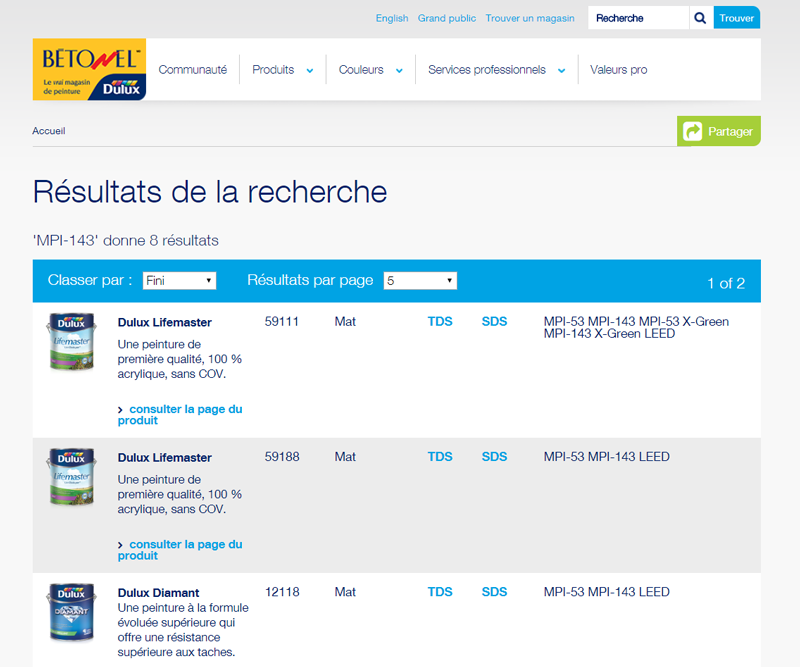
Task: Consulter la page du produit 59188
Action: click(180, 550)
